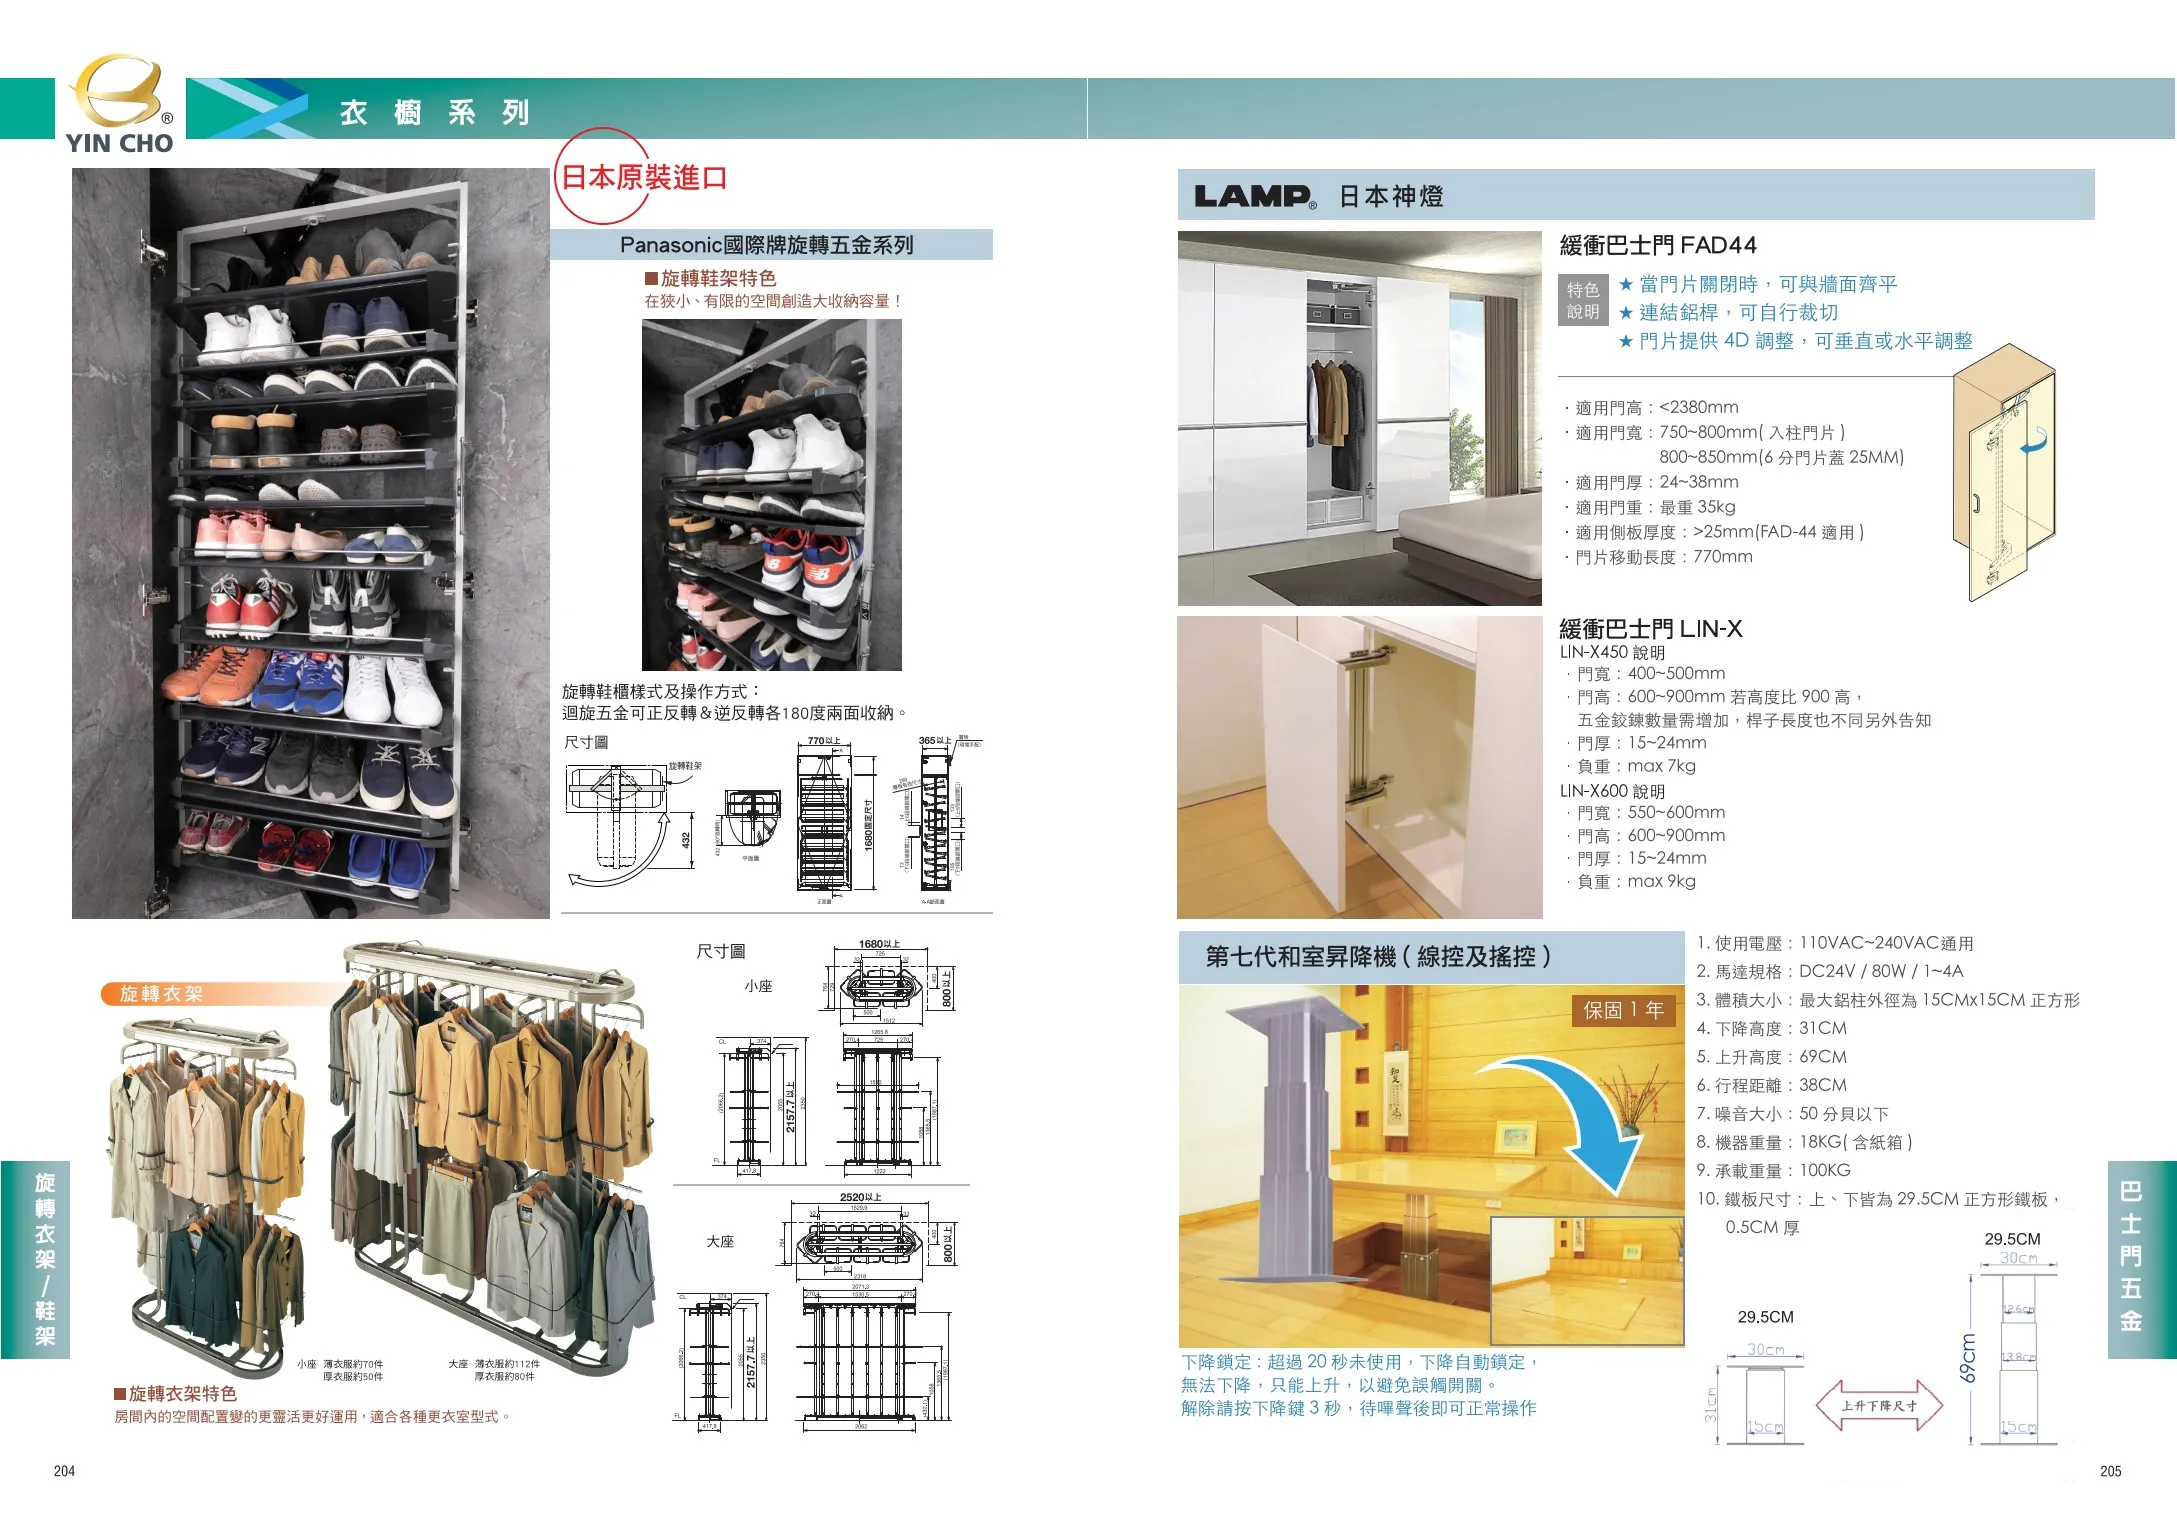Screen dimensions: 2177x1527
Task: Click the left side tab 旋轉衣架/鞋架
Action: click(x=36, y=1259)
